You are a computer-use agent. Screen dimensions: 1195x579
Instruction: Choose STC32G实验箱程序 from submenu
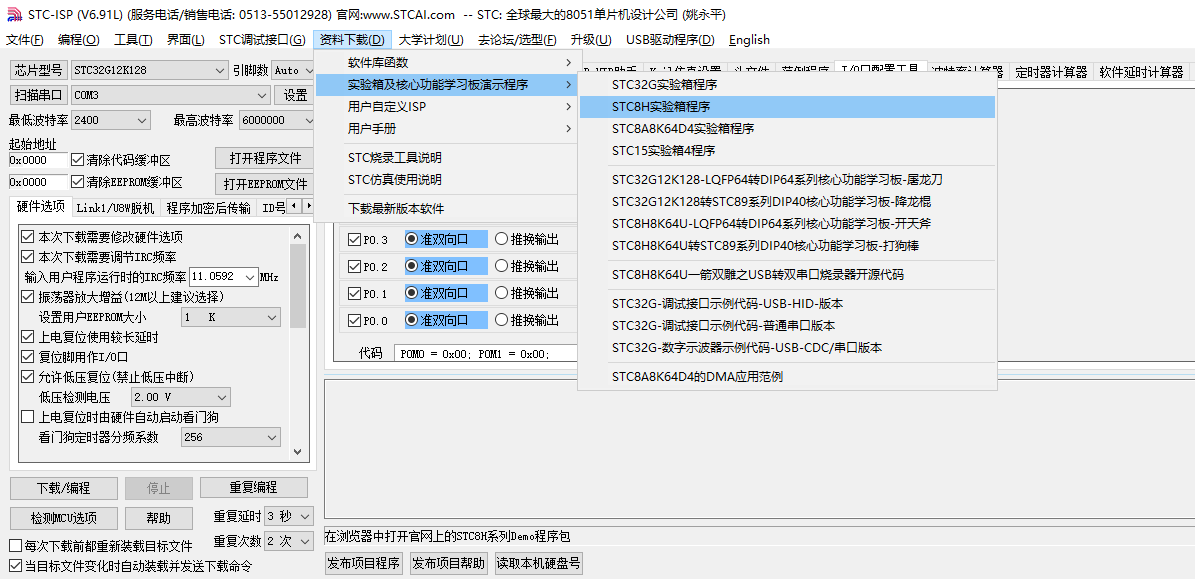tap(787, 85)
